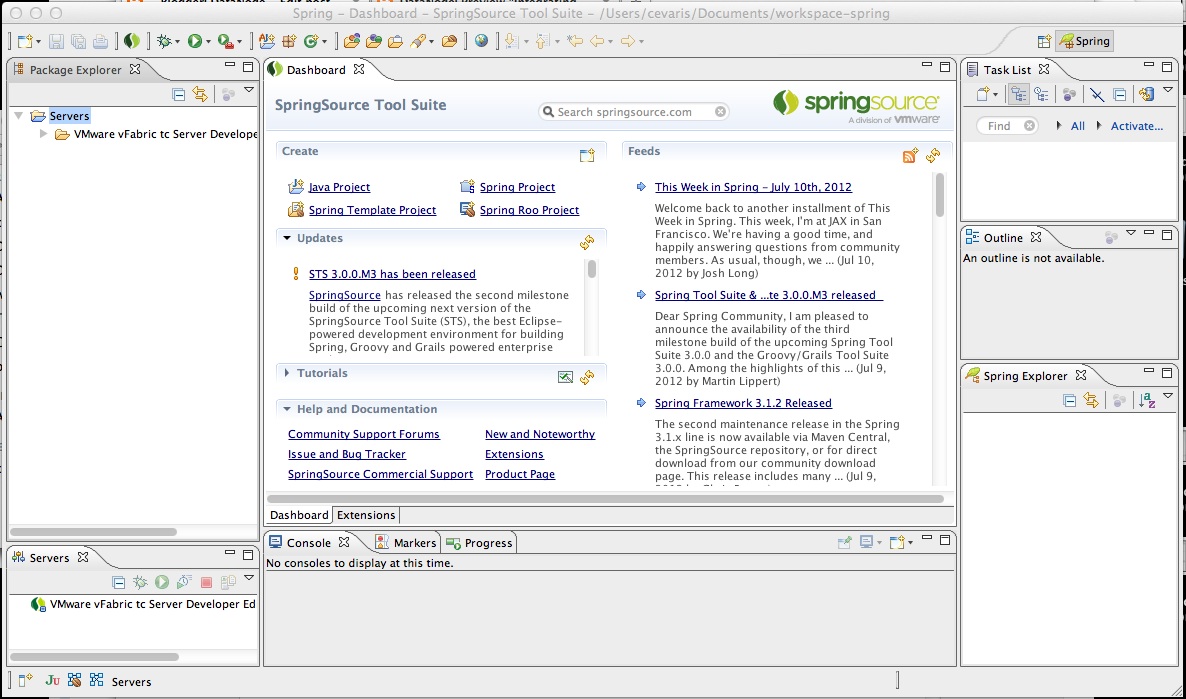Image resolution: width=1186 pixels, height=699 pixels.
Task: Select the Spring perspective button
Action: point(1085,42)
